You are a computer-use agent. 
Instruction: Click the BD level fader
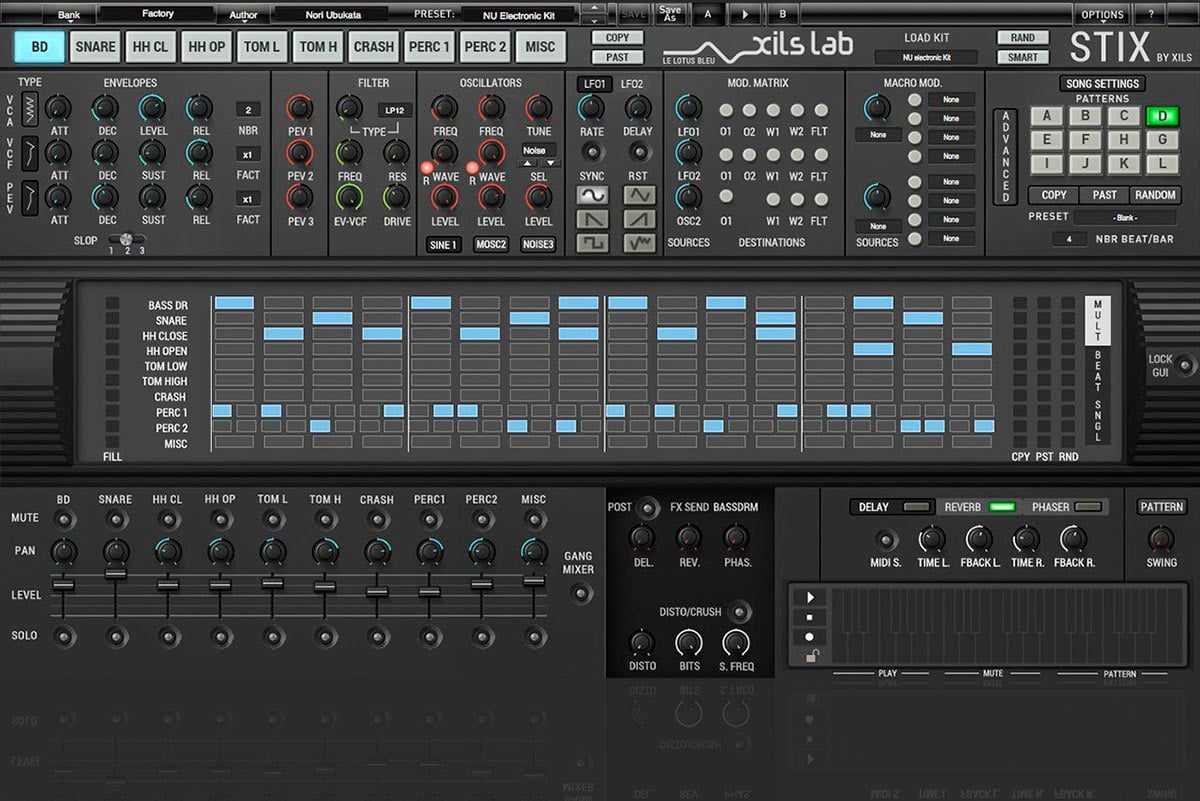[64, 585]
